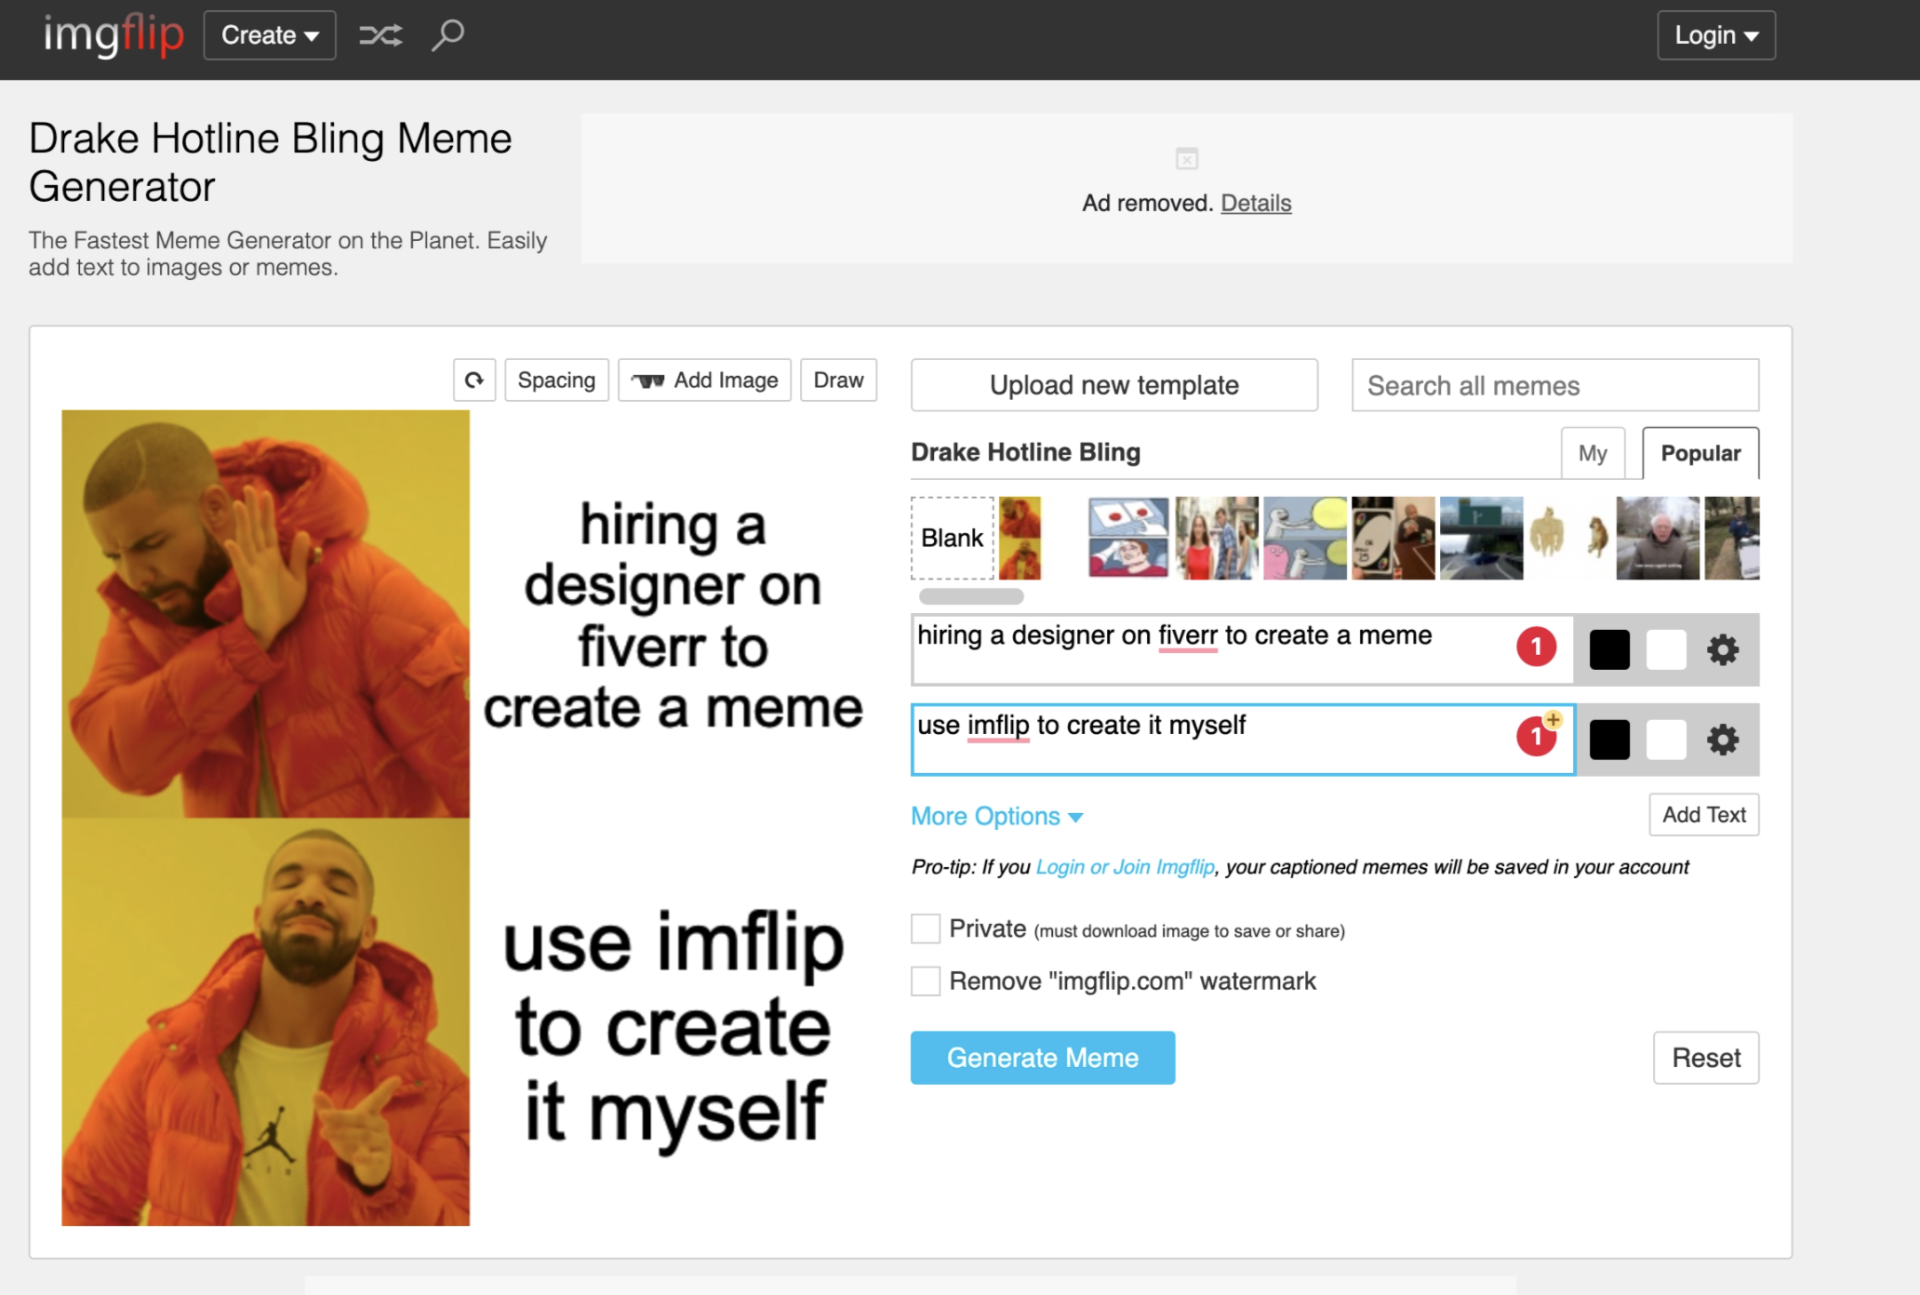This screenshot has height=1295, width=1920.
Task: Pick white outline color for first text
Action: point(1666,650)
